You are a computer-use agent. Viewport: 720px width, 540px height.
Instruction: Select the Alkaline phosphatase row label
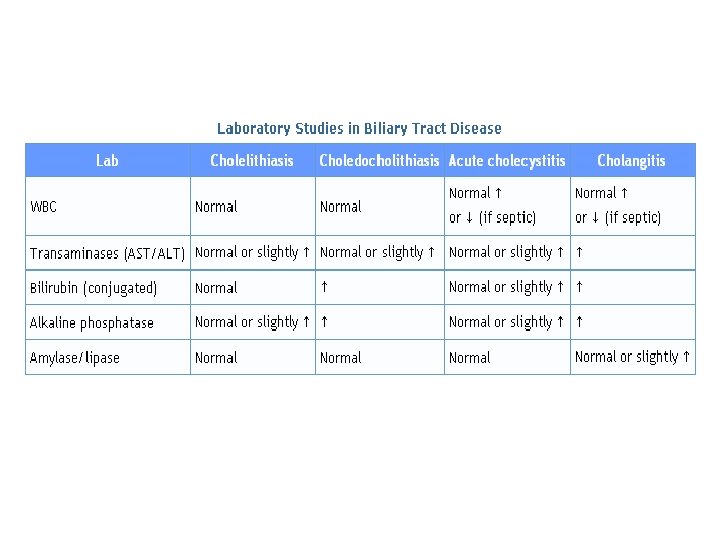point(92,323)
